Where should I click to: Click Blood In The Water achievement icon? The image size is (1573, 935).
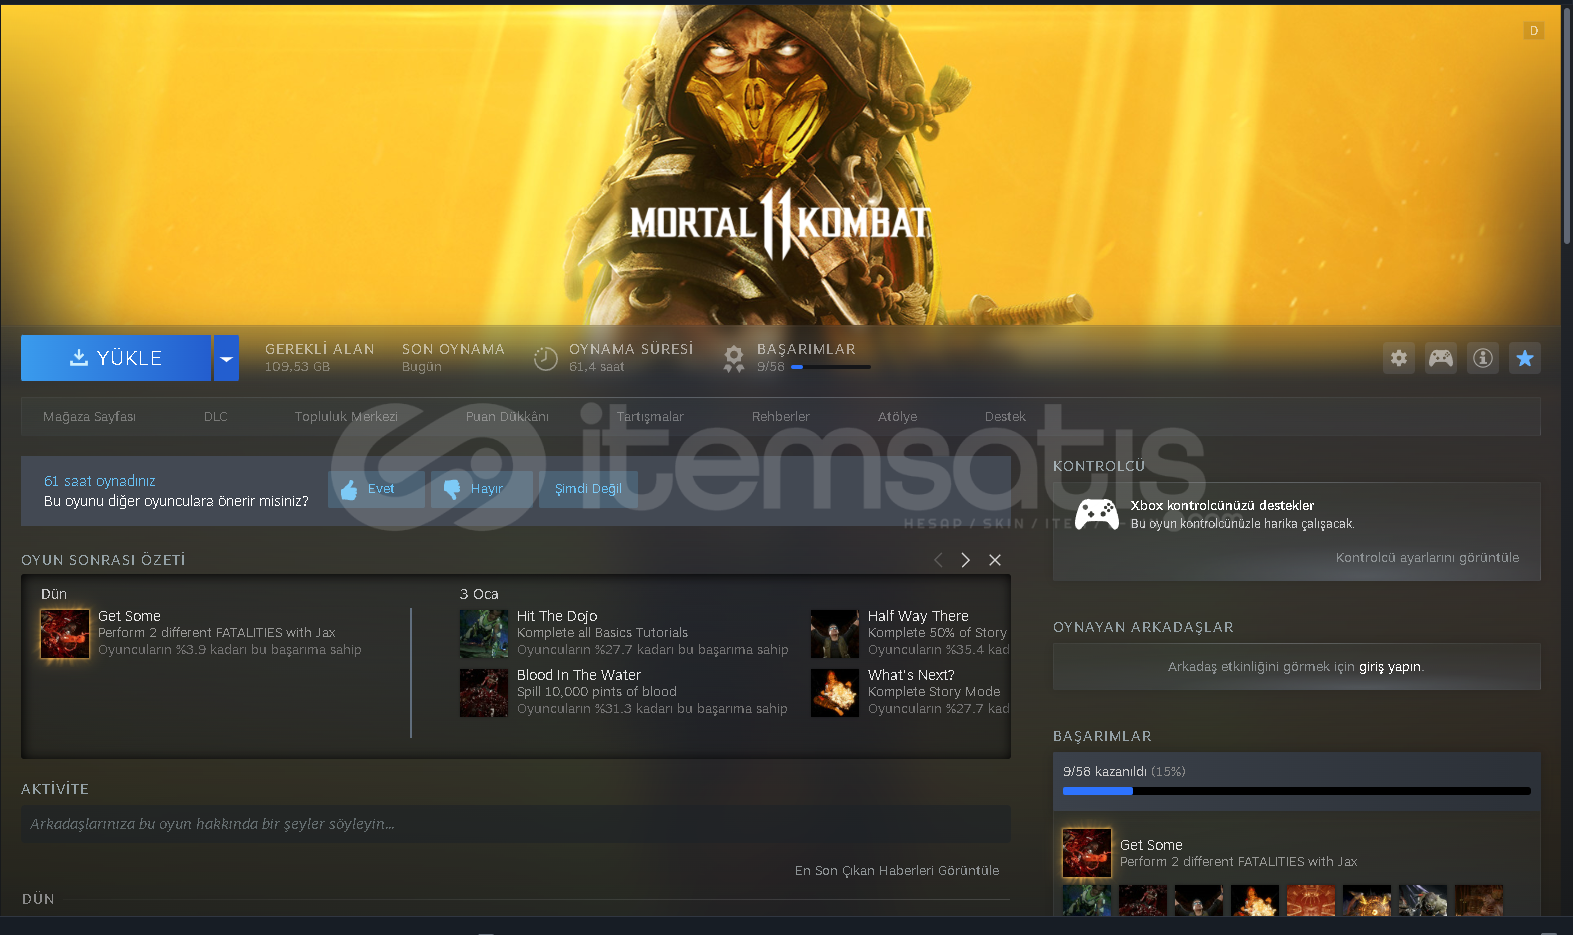(x=484, y=693)
